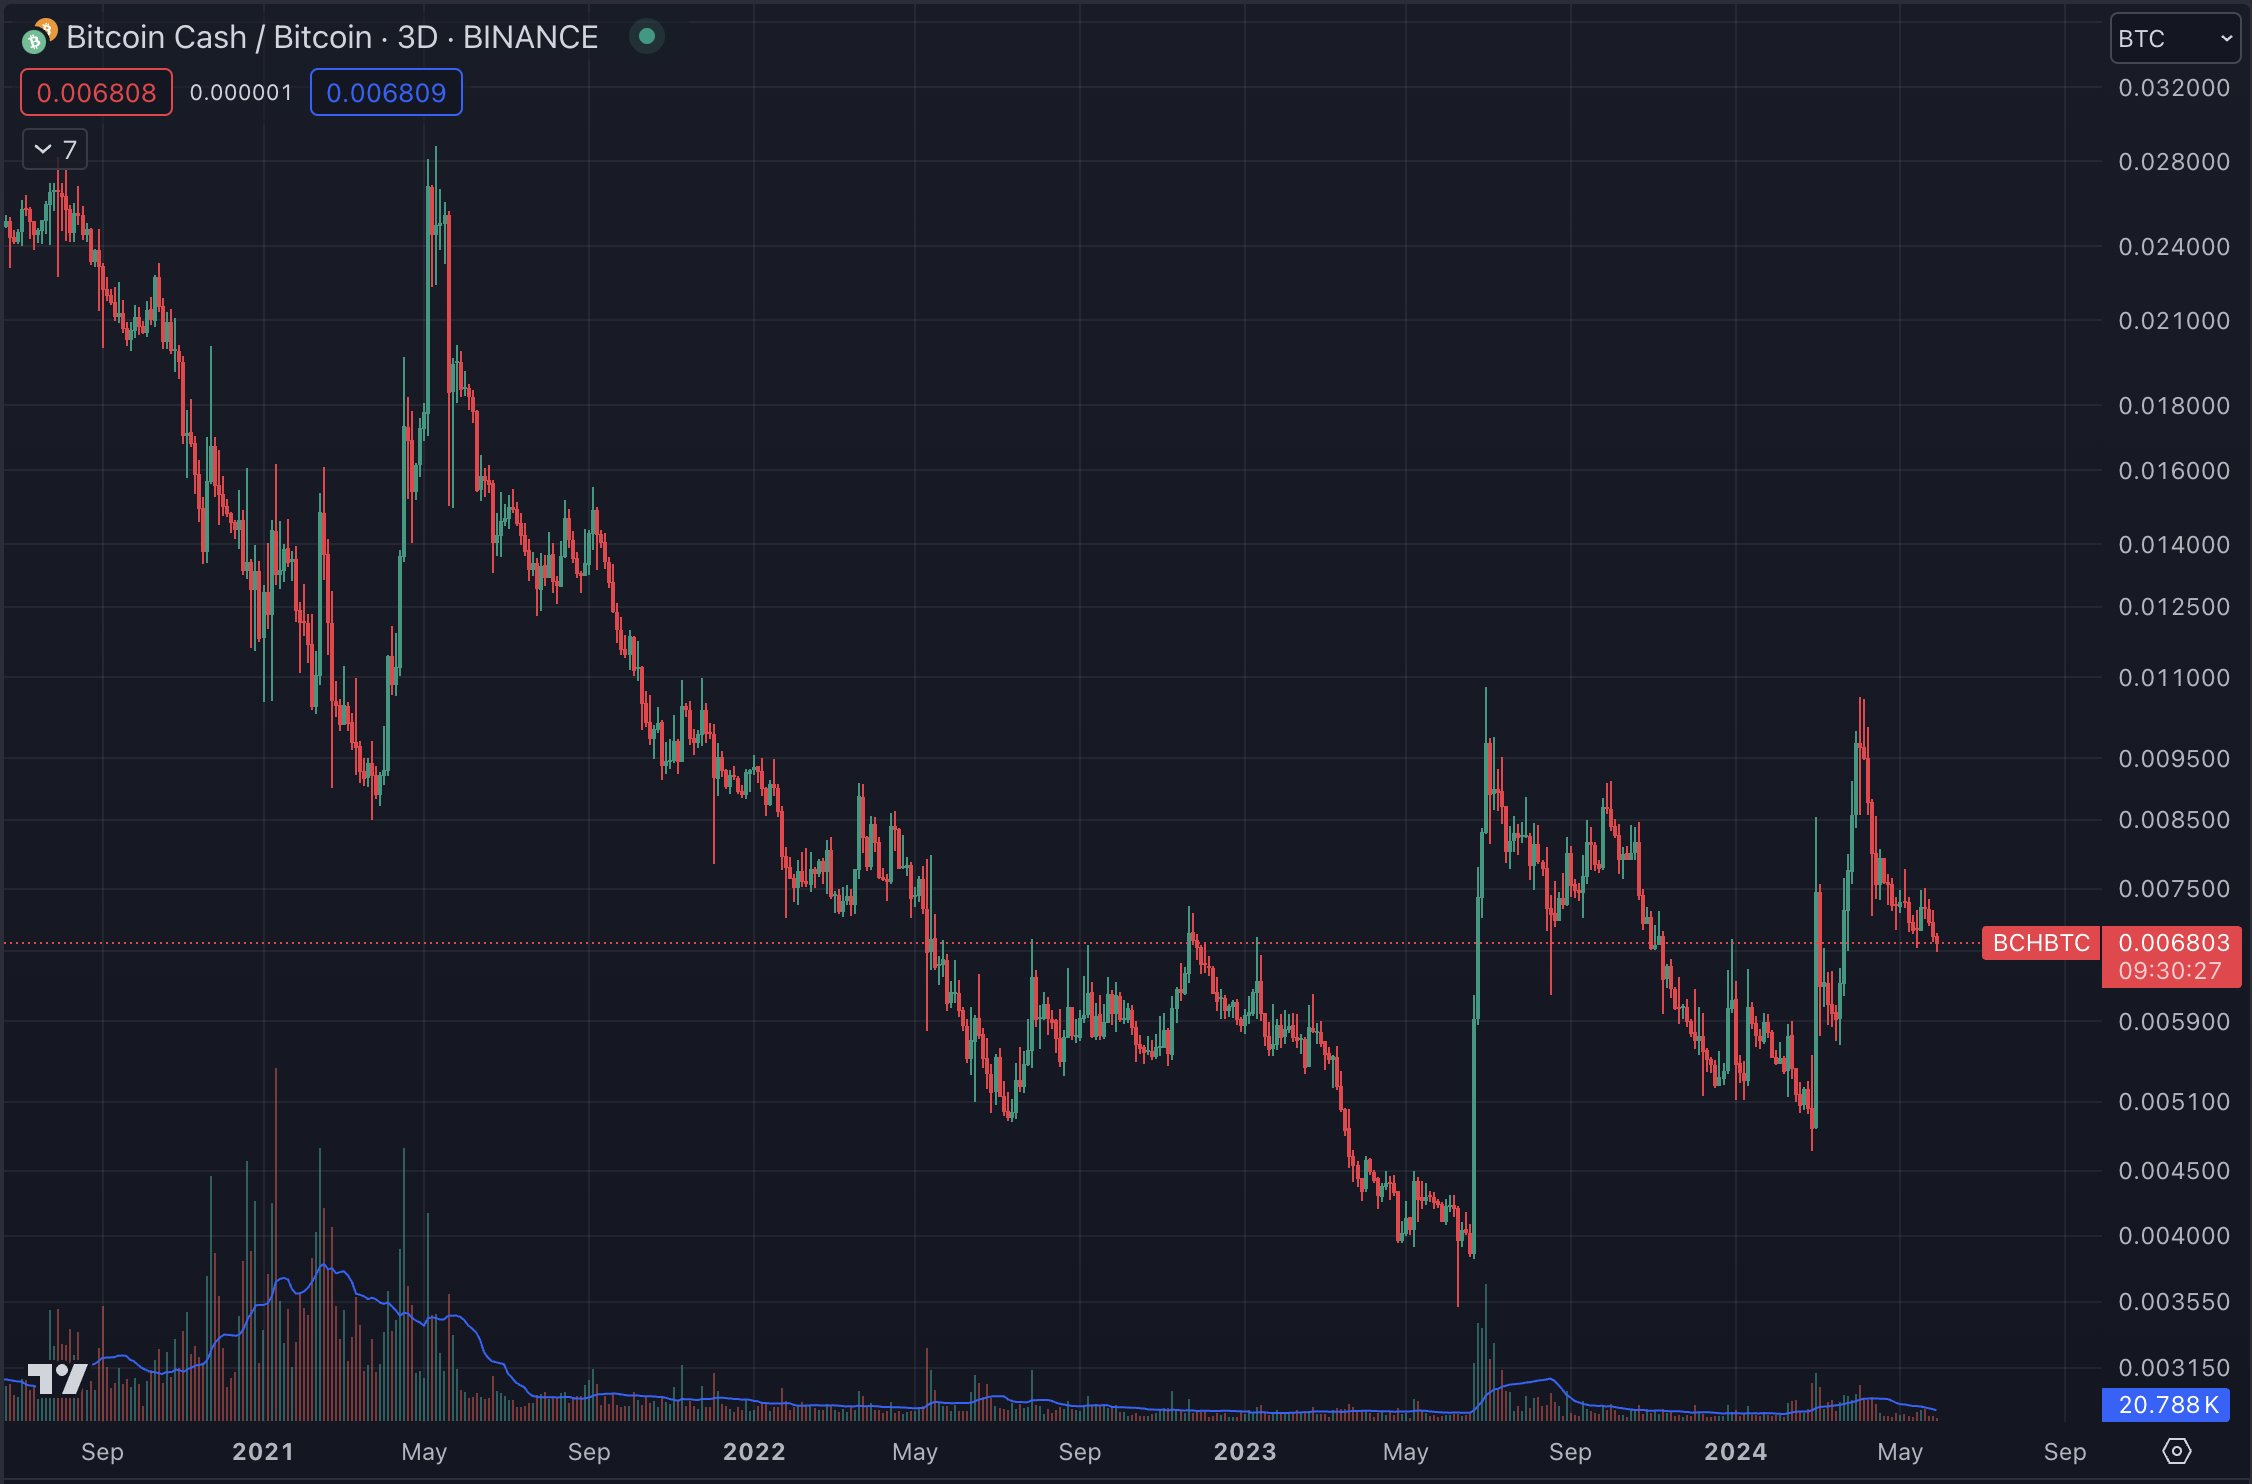Click the 0.012500 price scale label

pyautogui.click(x=2174, y=607)
